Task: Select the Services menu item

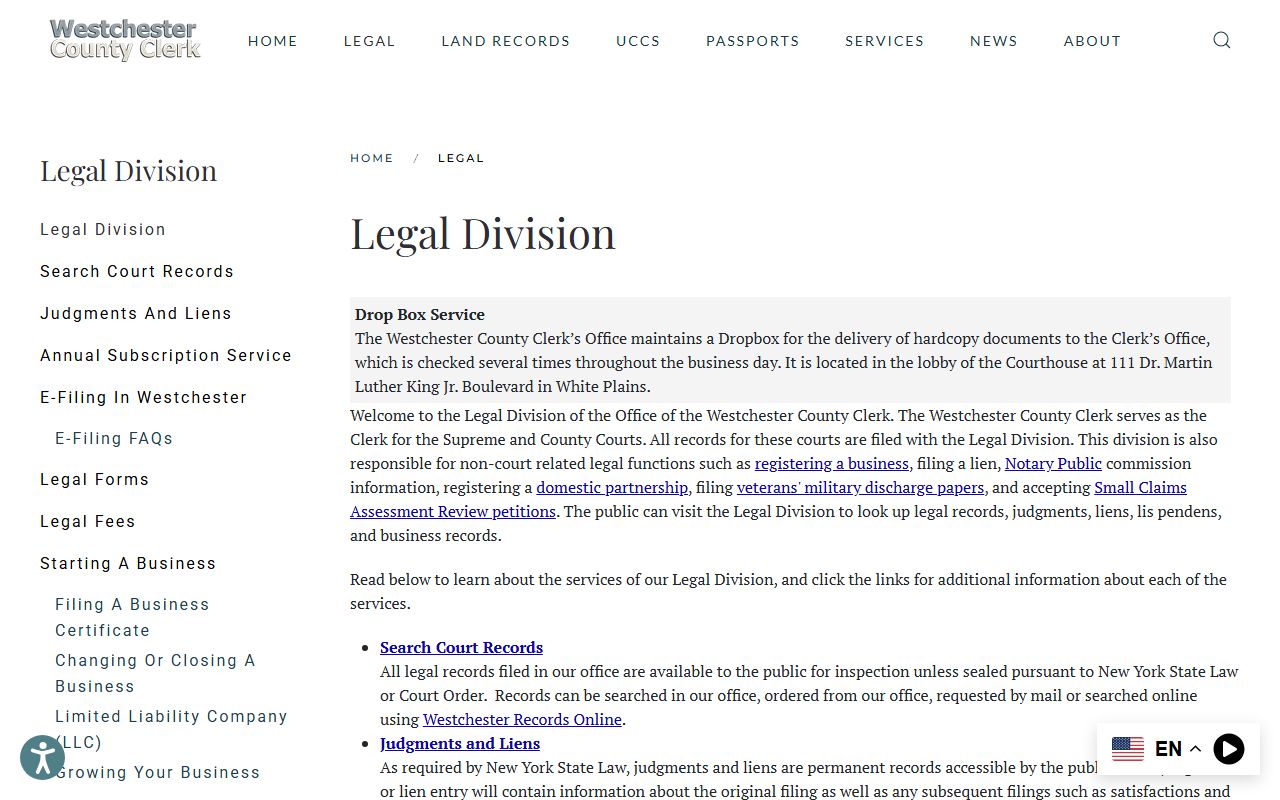Action: (885, 41)
